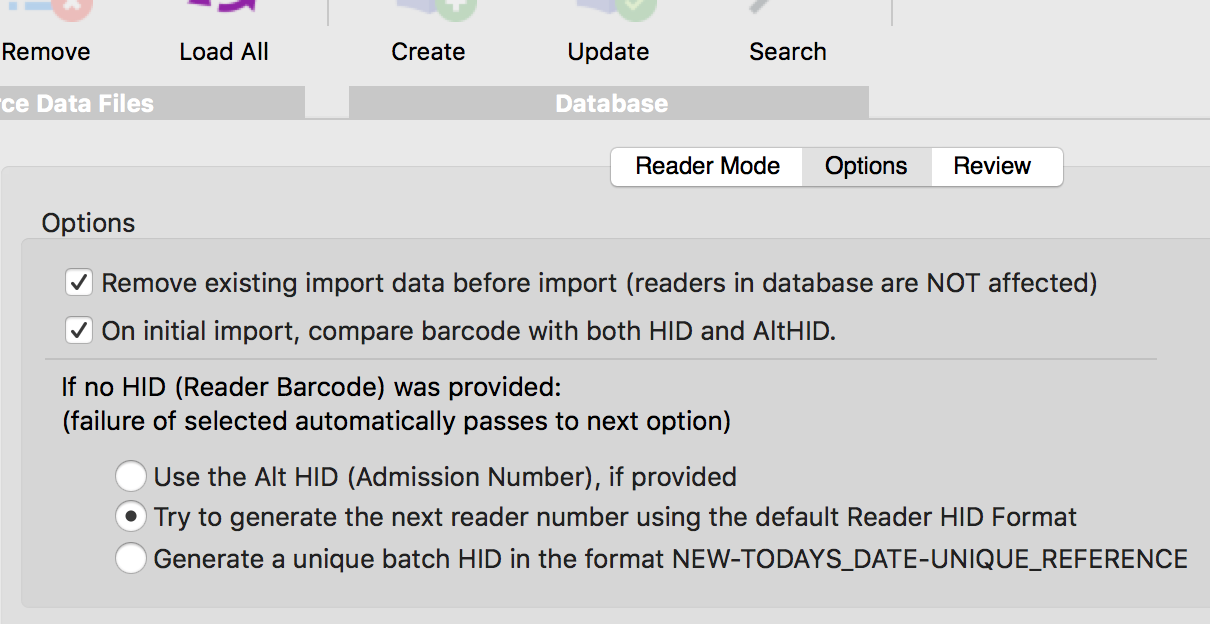The width and height of the screenshot is (1210, 624).
Task: Click the purple Load All icon
Action: [224, 8]
